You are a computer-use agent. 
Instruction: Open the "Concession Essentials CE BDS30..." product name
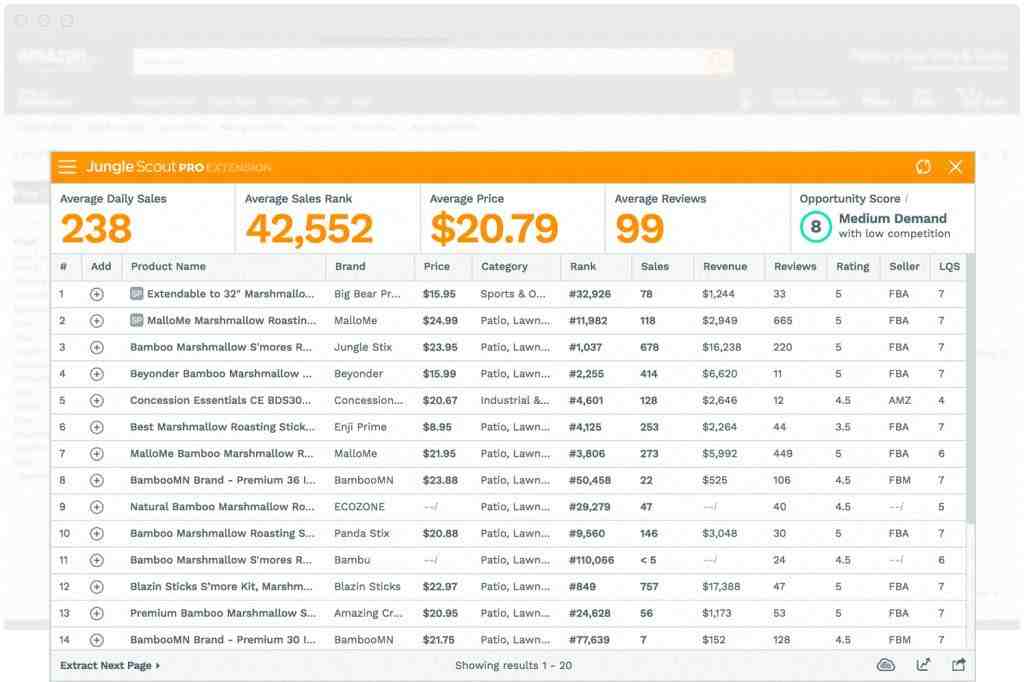coord(221,400)
